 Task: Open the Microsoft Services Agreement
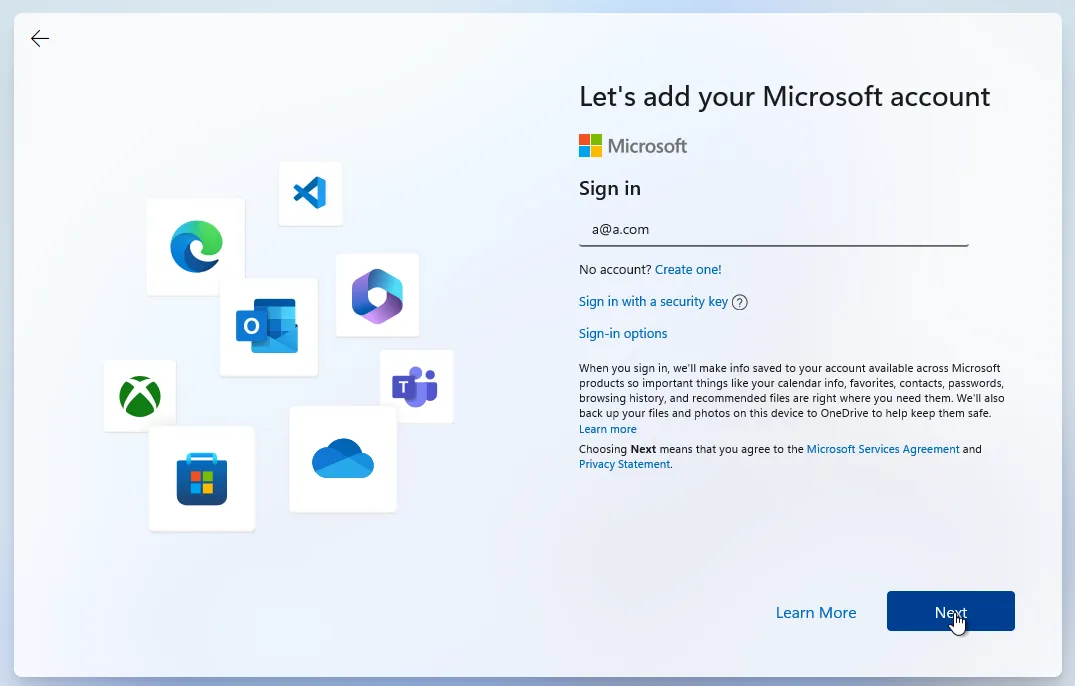tap(883, 448)
